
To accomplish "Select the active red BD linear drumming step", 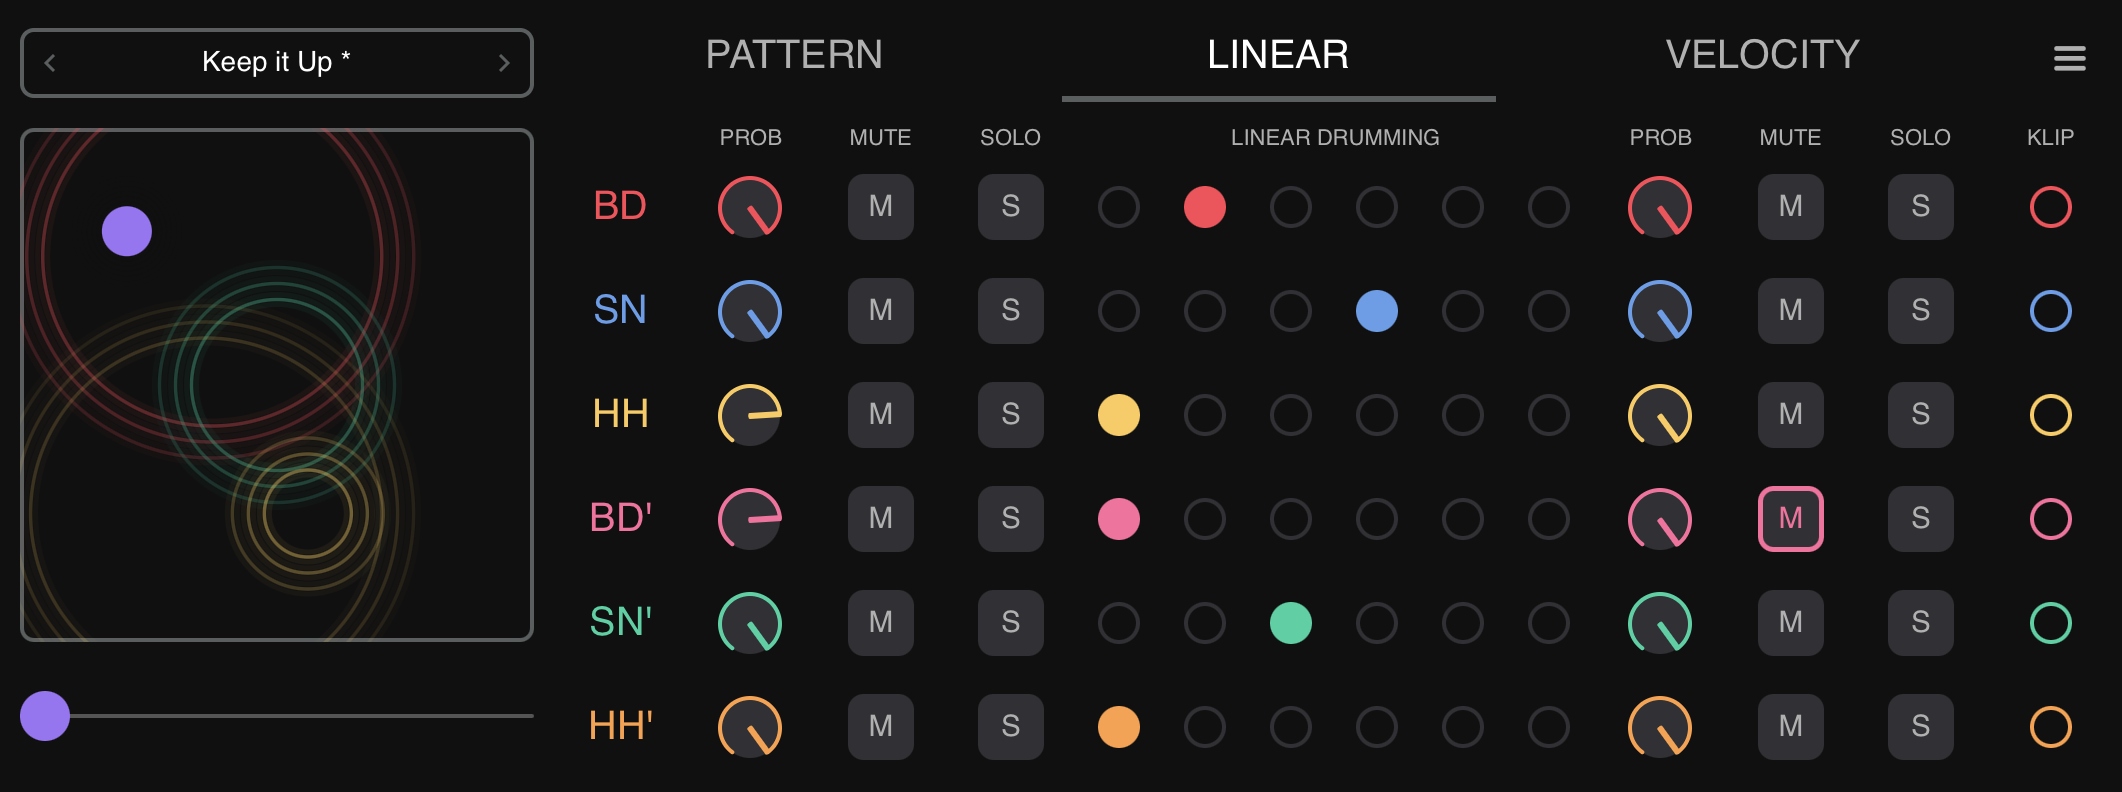I will tap(1205, 208).
